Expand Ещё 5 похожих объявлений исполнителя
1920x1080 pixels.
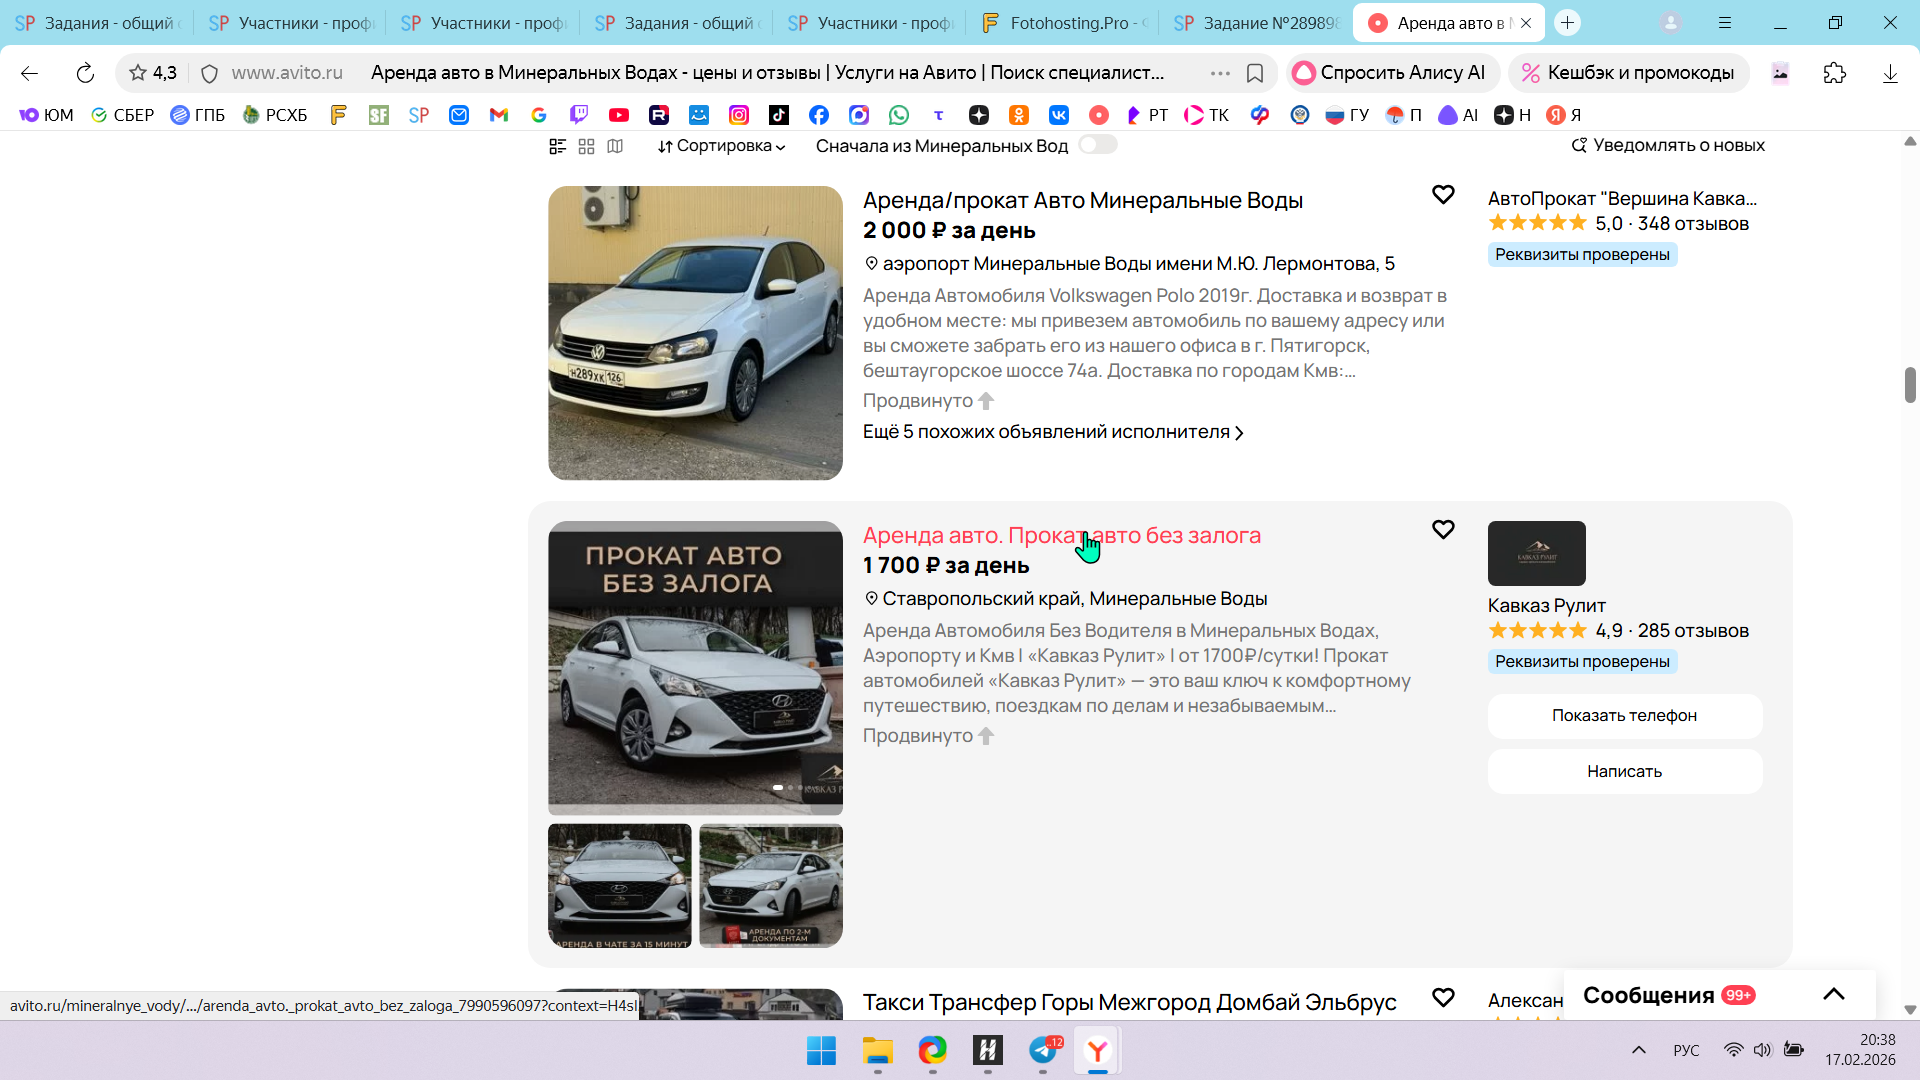tap(1052, 432)
